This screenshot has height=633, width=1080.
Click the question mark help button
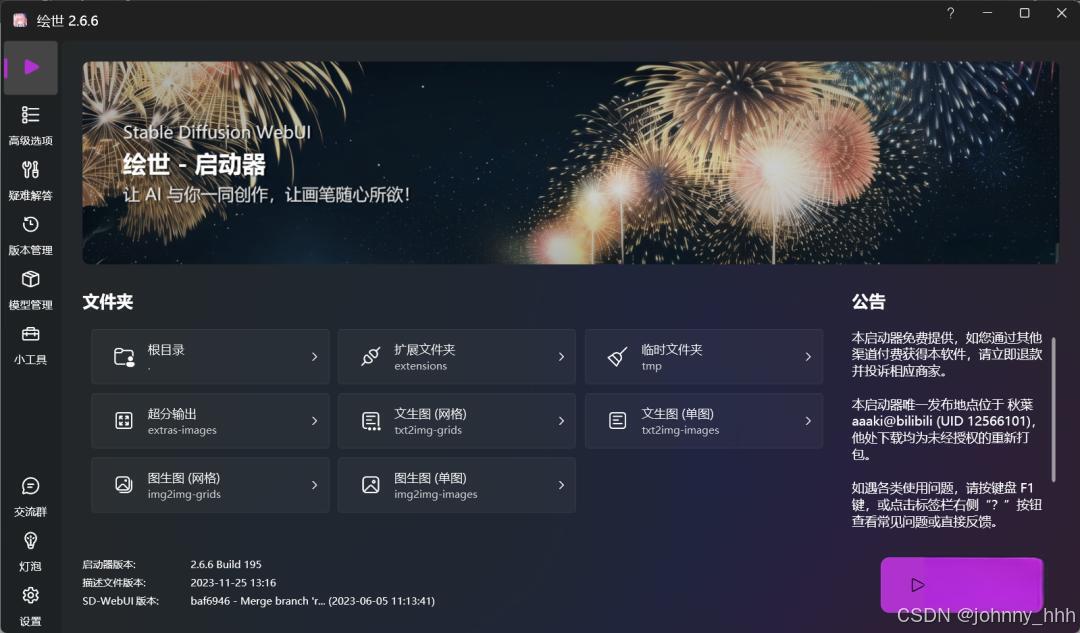pyautogui.click(x=951, y=13)
